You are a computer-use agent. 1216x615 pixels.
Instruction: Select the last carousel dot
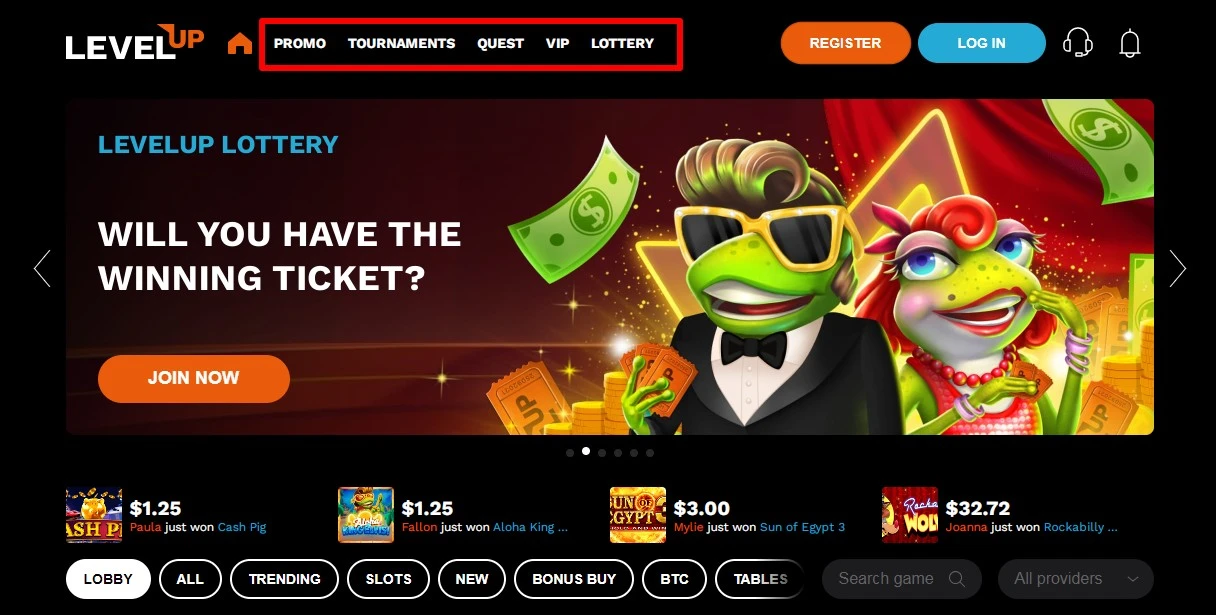650,453
